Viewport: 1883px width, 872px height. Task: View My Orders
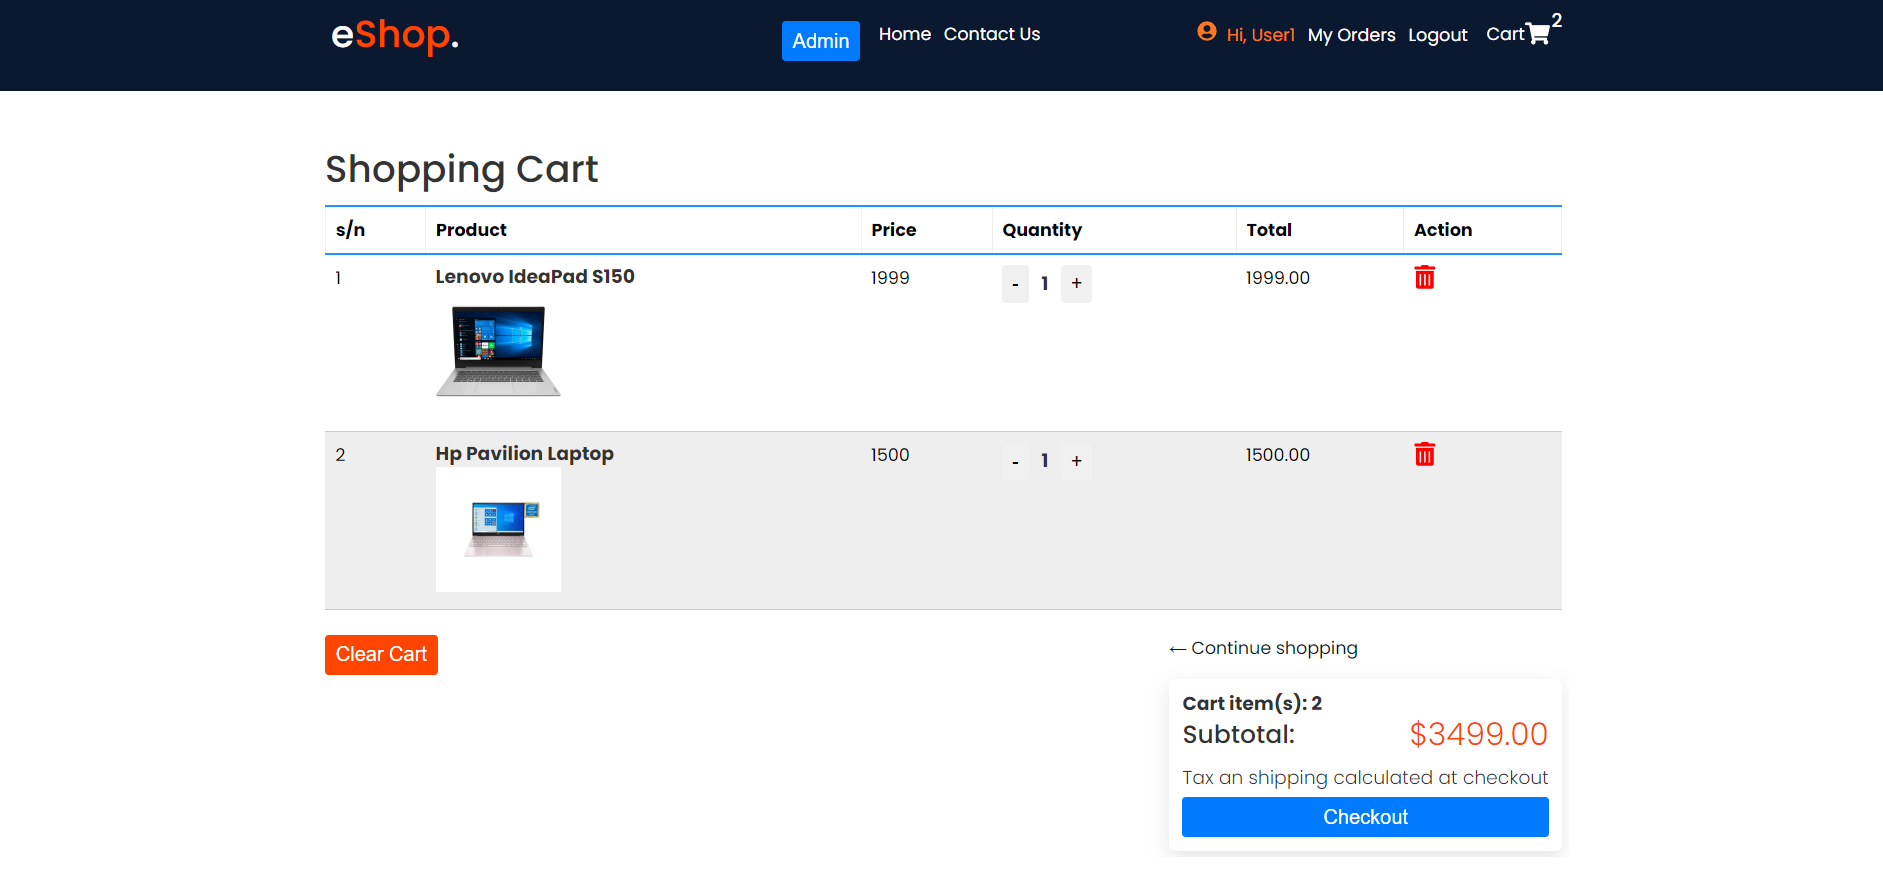tap(1351, 35)
